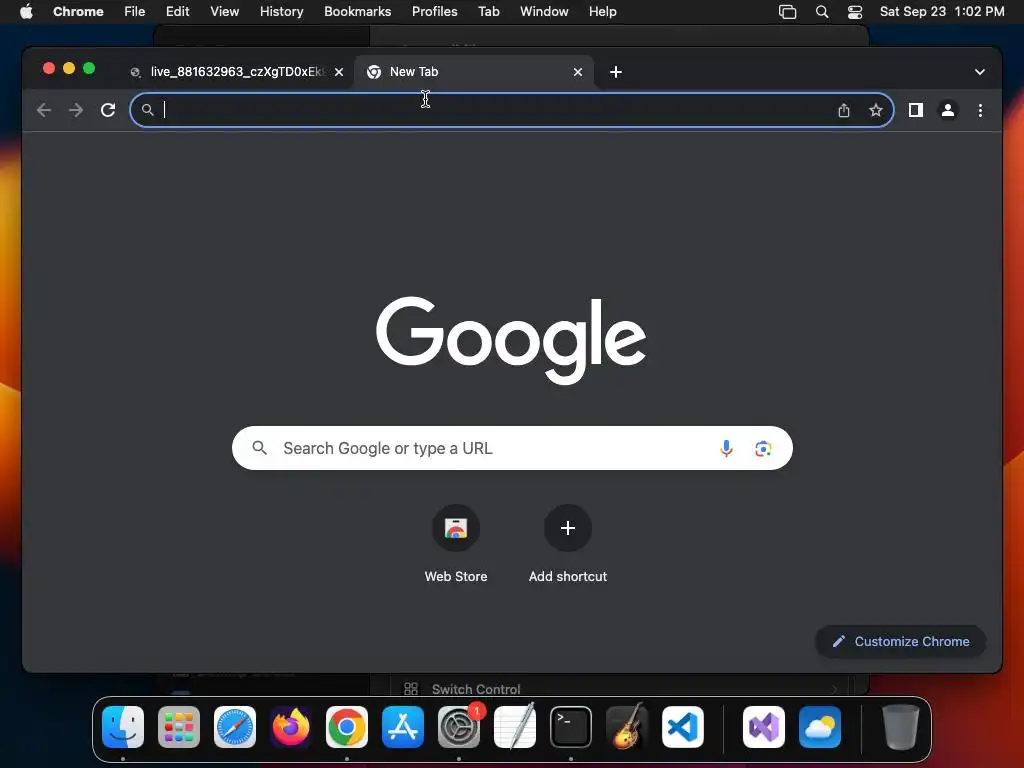Viewport: 1024px width, 768px height.
Task: Close the New Tab tab
Action: click(578, 72)
